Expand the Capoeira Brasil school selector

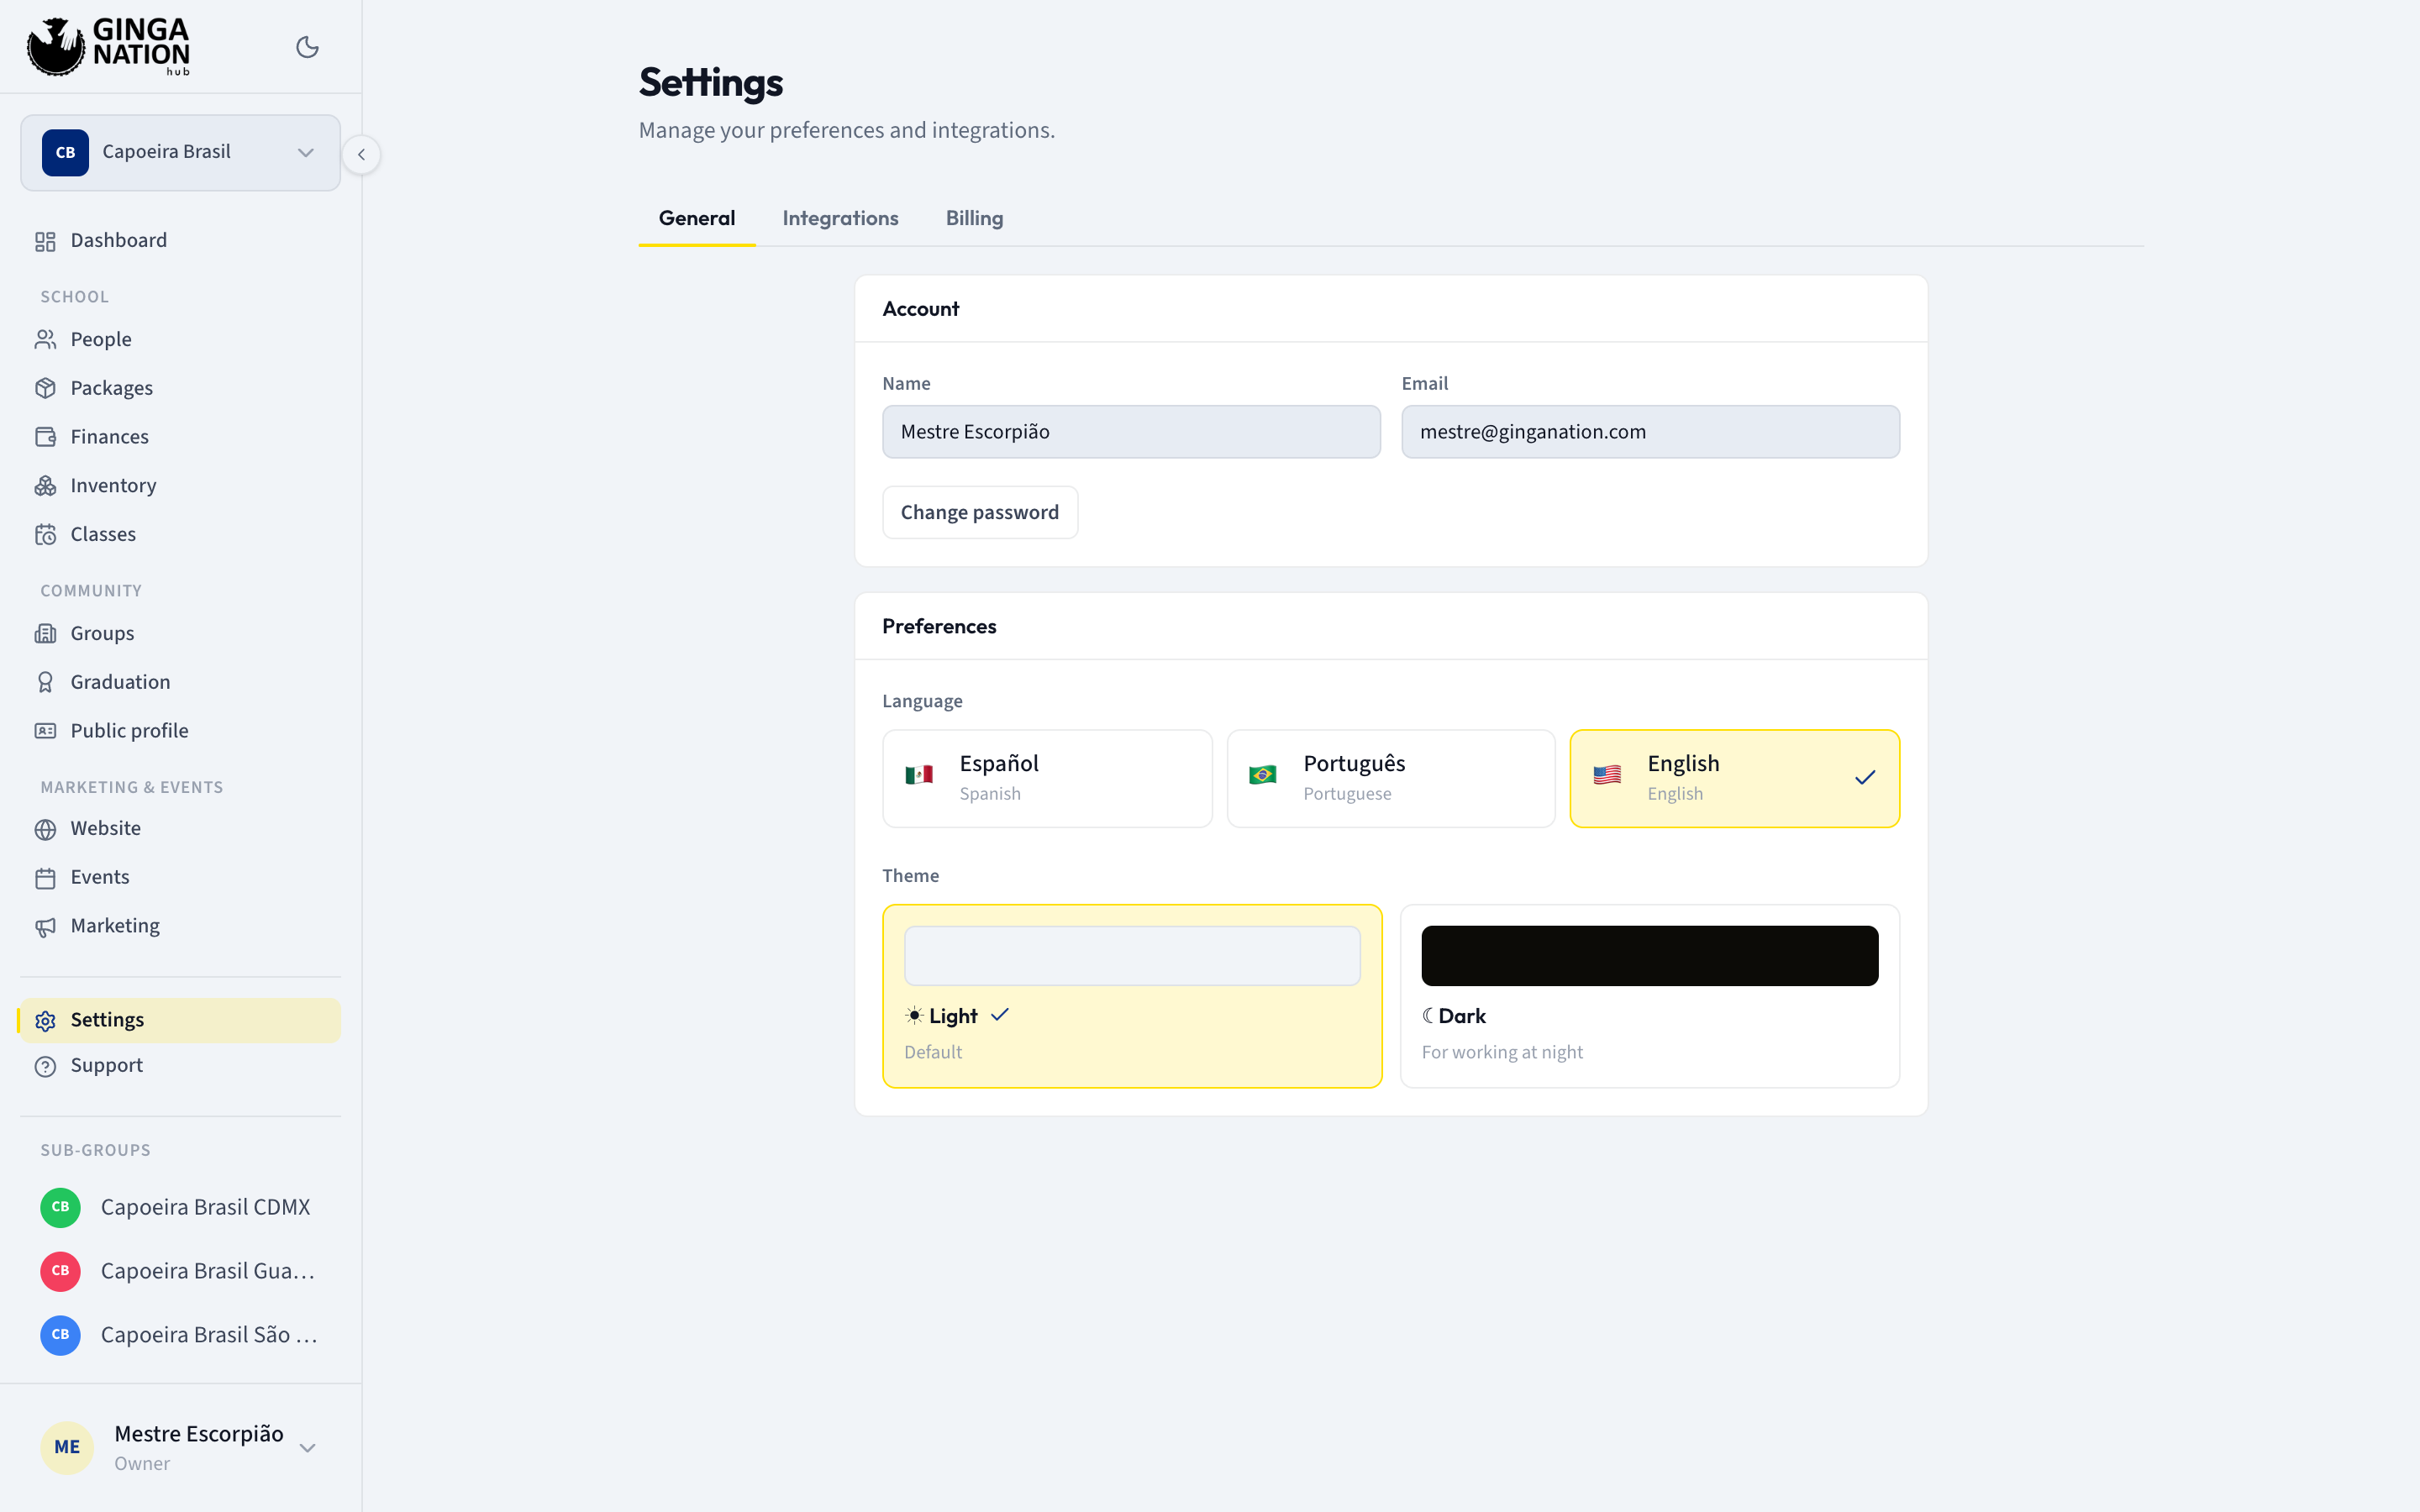(180, 152)
